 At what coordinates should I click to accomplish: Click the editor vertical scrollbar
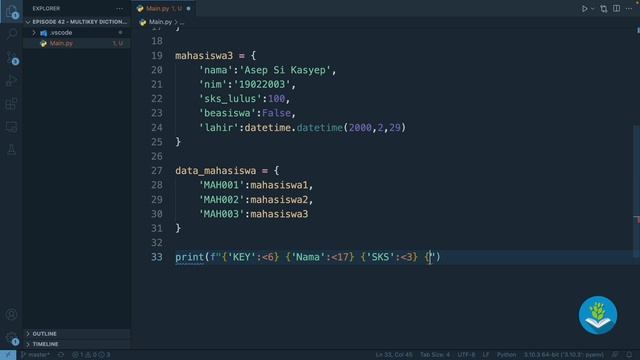tap(637, 192)
